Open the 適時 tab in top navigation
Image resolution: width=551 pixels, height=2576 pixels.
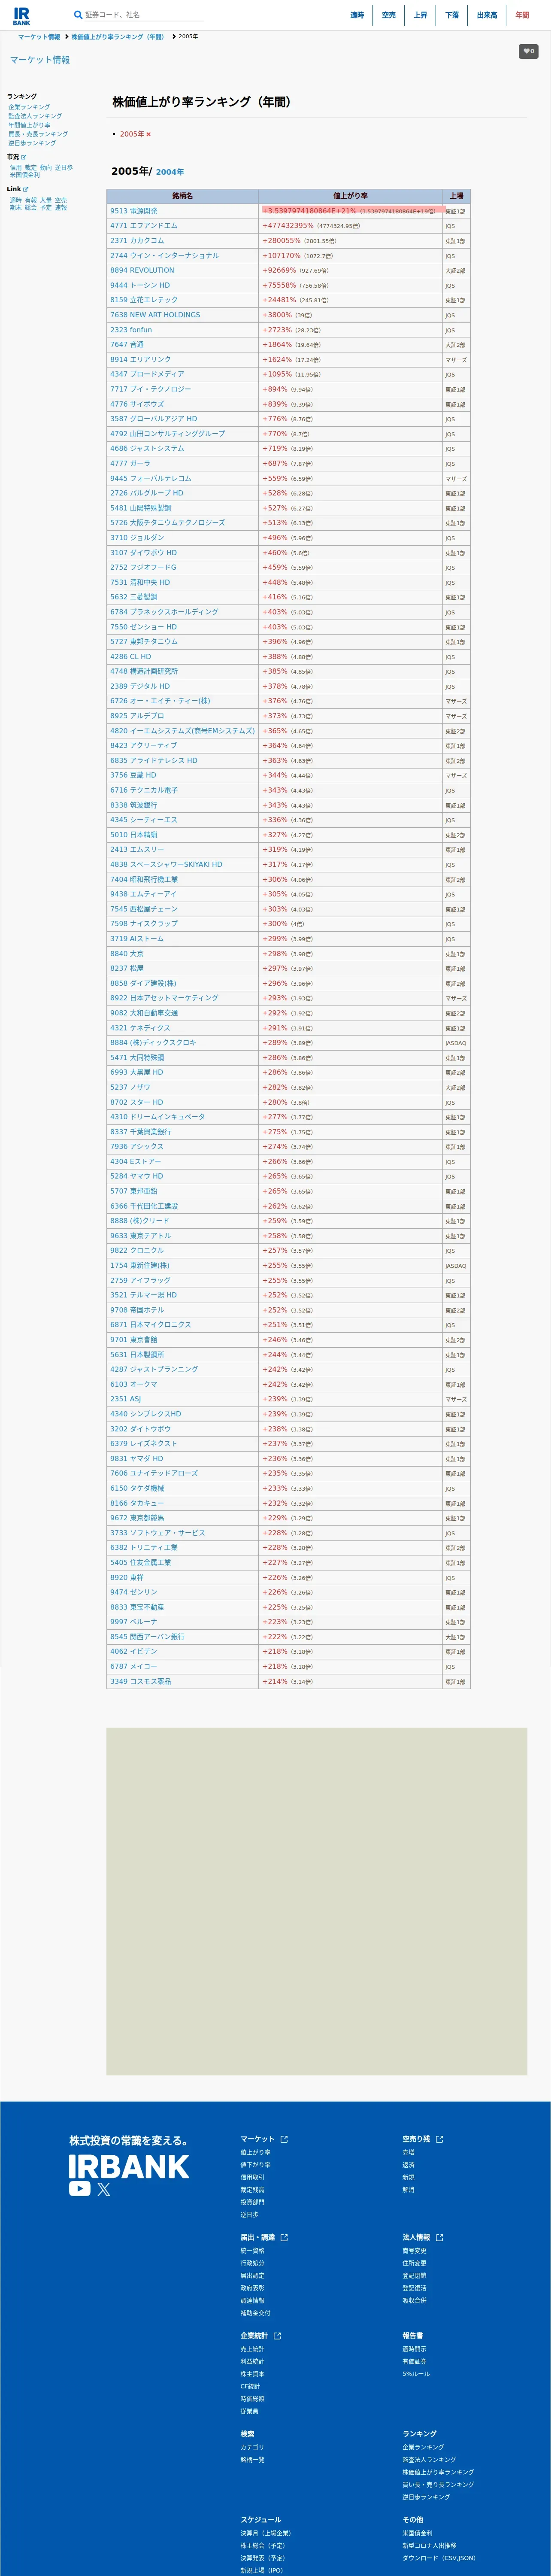(x=357, y=15)
